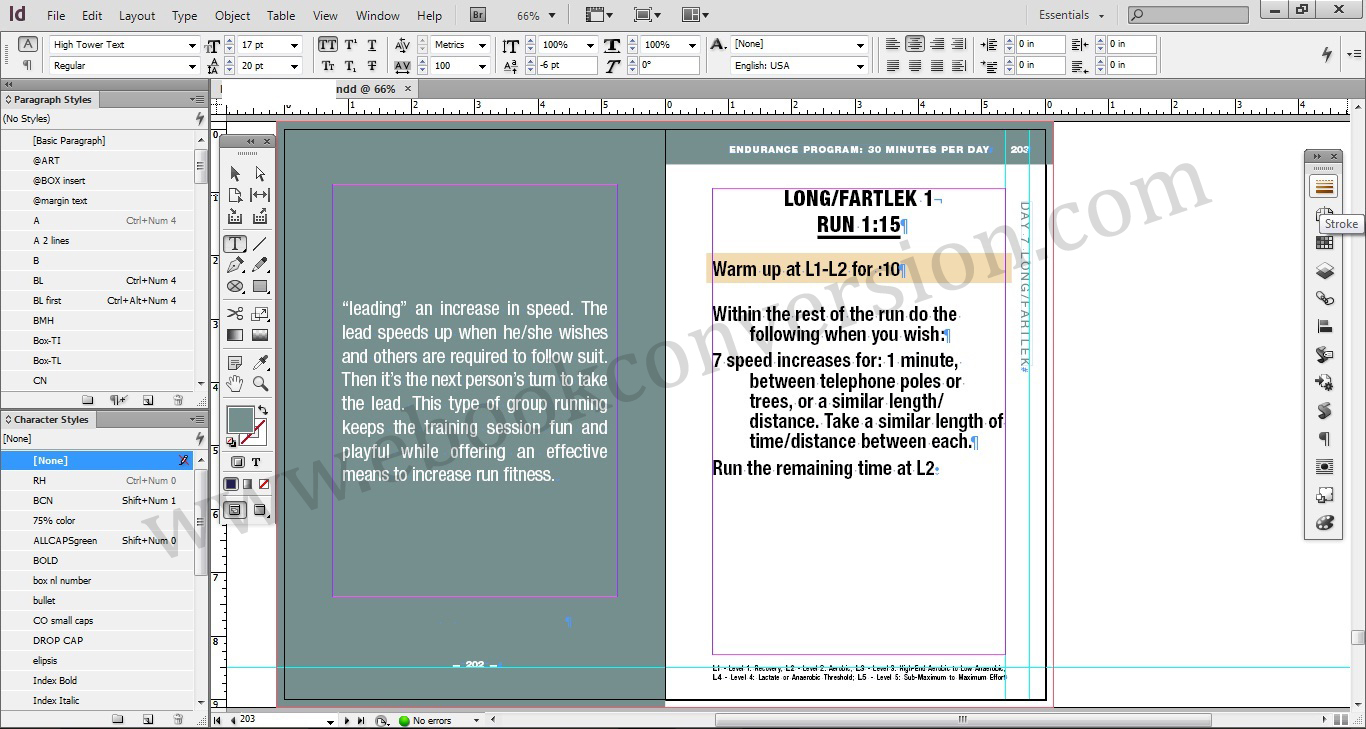The image size is (1366, 729).
Task: Toggle Strikethrough formatting
Action: [x=372, y=66]
